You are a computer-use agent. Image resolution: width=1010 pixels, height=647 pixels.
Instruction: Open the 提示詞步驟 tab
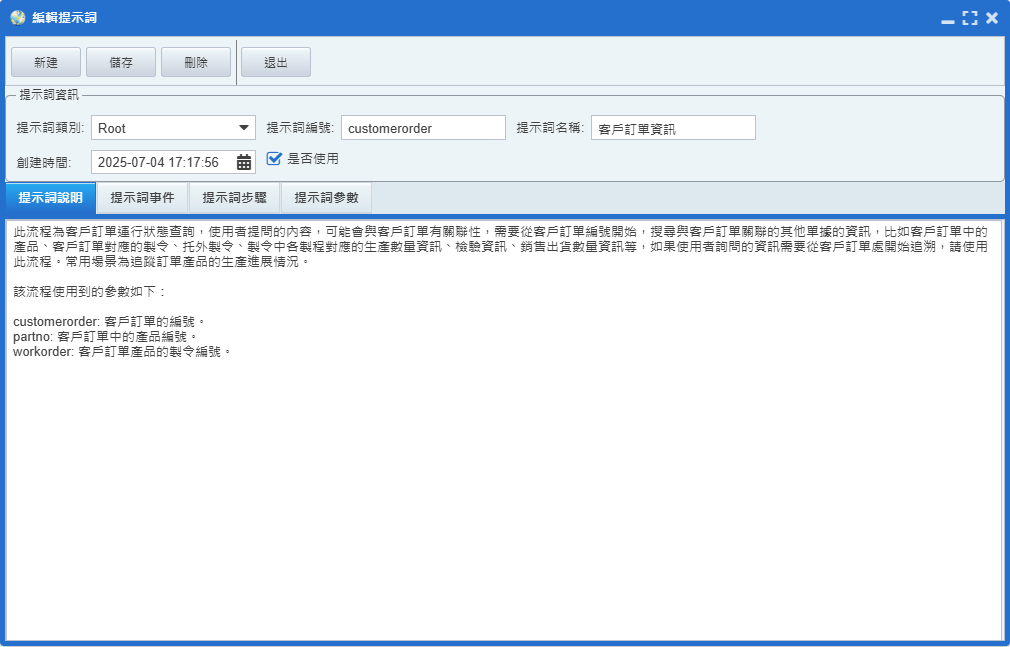click(x=234, y=198)
